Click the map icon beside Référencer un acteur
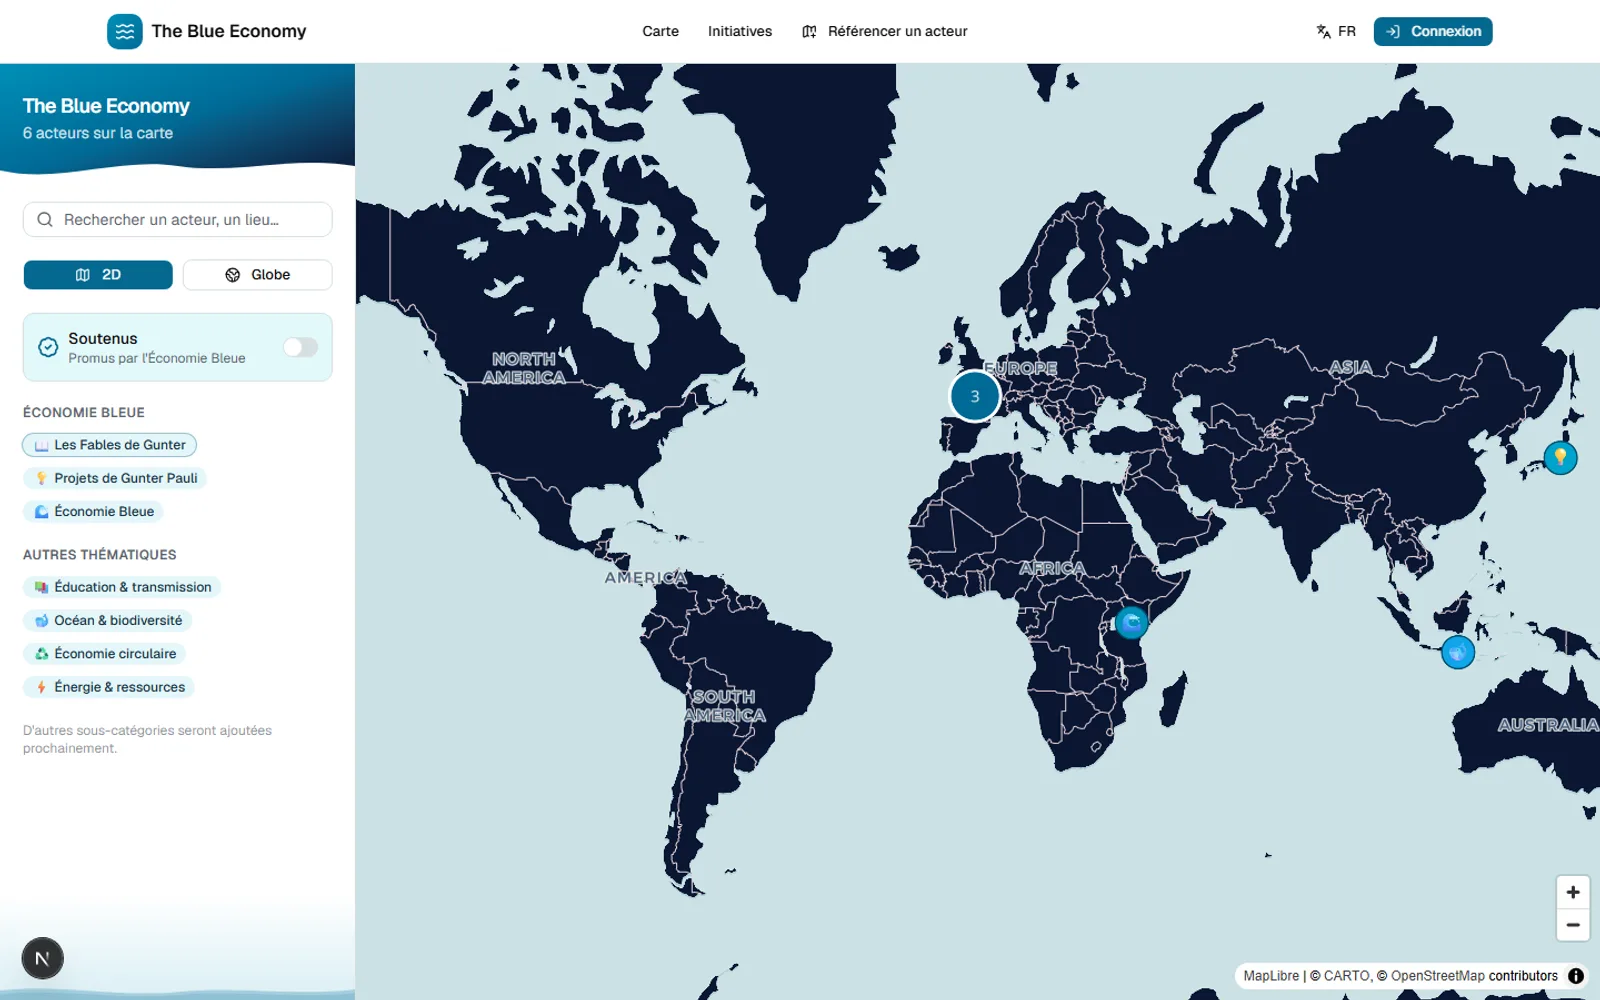Screen dimensions: 1600x1000 pos(809,32)
